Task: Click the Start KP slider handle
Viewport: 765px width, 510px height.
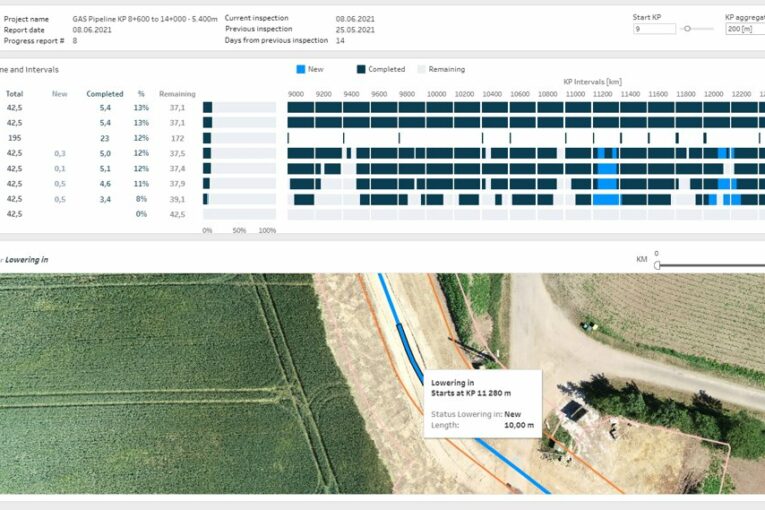Action: click(686, 29)
